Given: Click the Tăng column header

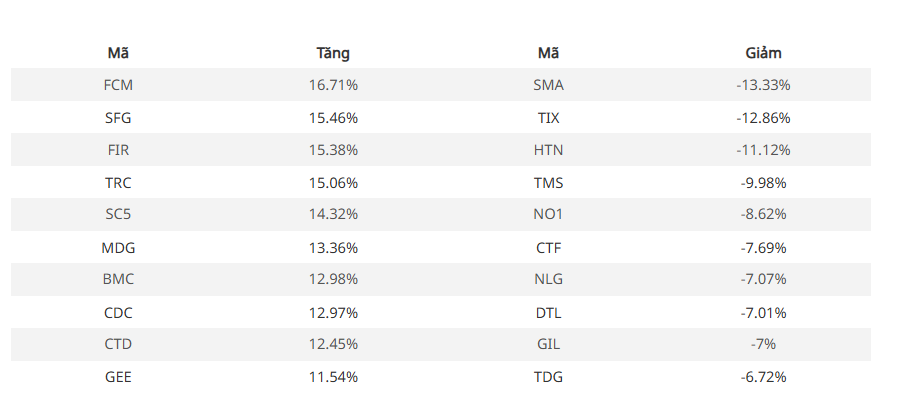Looking at the screenshot, I should 333,53.
